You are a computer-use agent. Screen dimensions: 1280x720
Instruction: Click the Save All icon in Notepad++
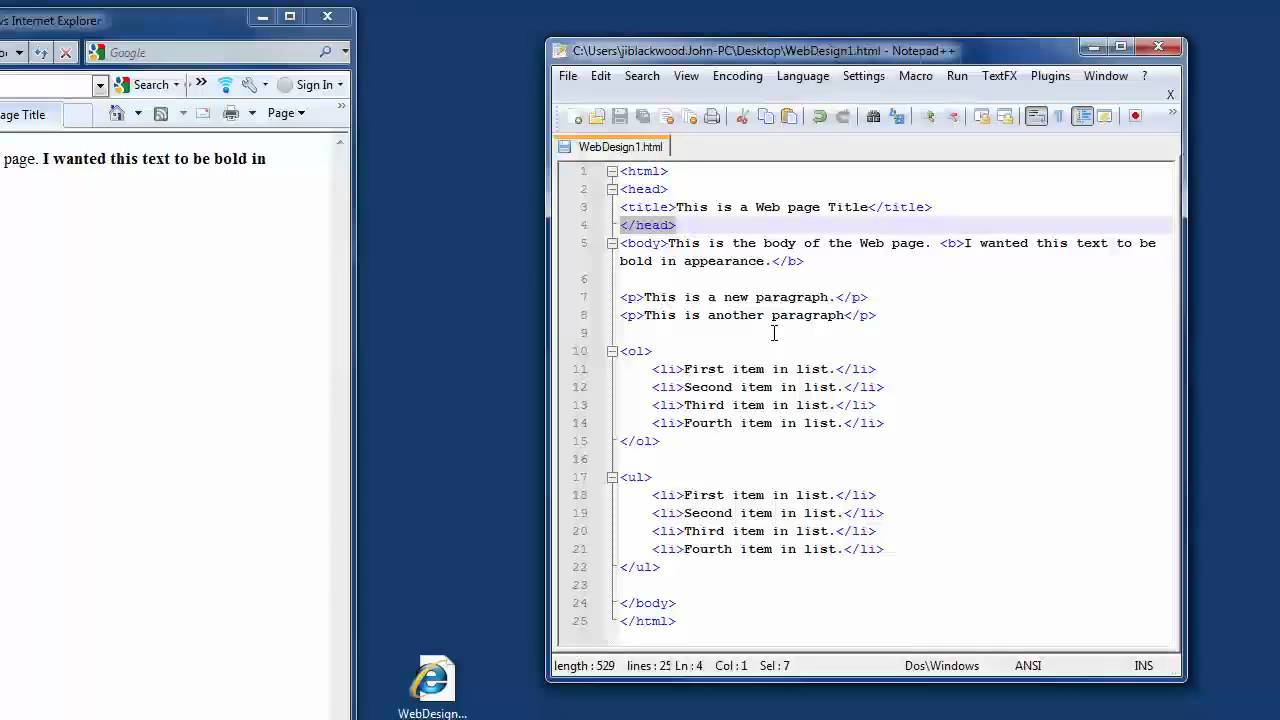(643, 116)
